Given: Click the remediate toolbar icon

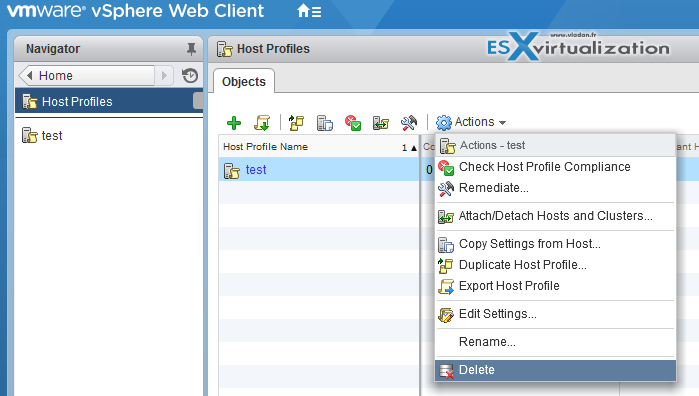Looking at the screenshot, I should [409, 123].
